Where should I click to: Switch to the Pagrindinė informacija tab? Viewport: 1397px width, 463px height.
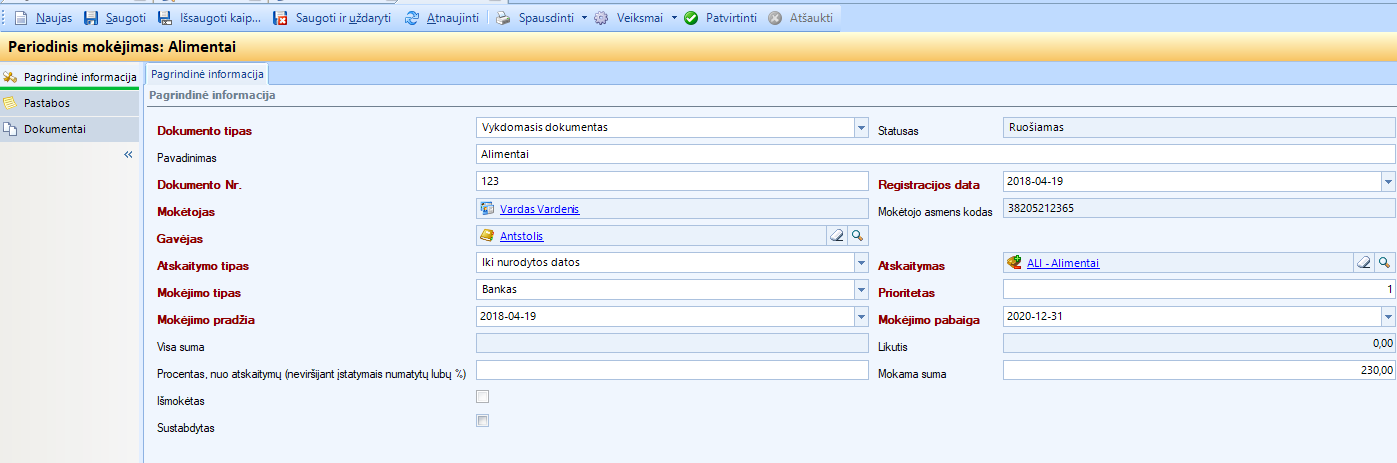[x=207, y=74]
